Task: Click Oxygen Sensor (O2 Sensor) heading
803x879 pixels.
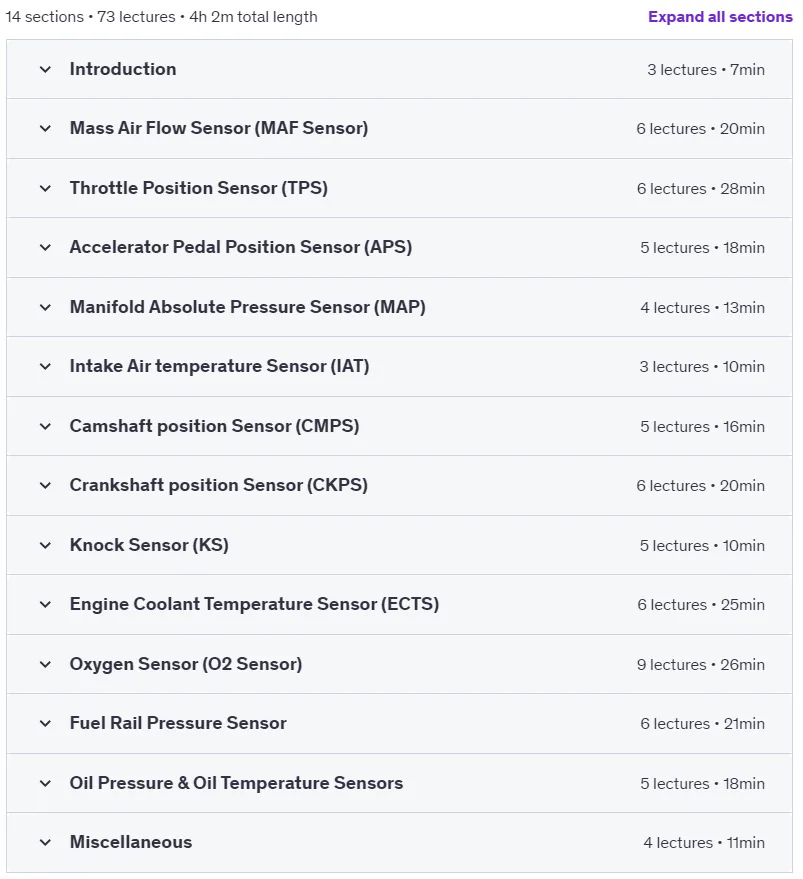Action: point(186,664)
